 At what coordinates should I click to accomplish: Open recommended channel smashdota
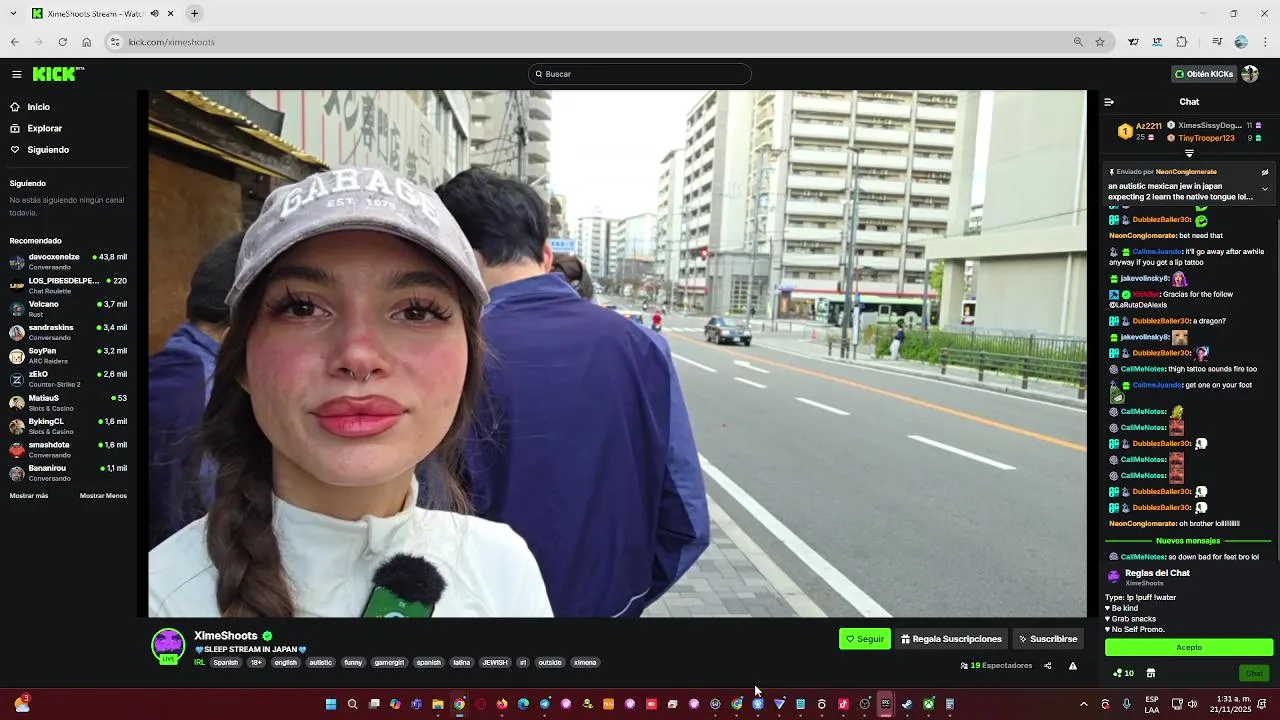coord(68,449)
